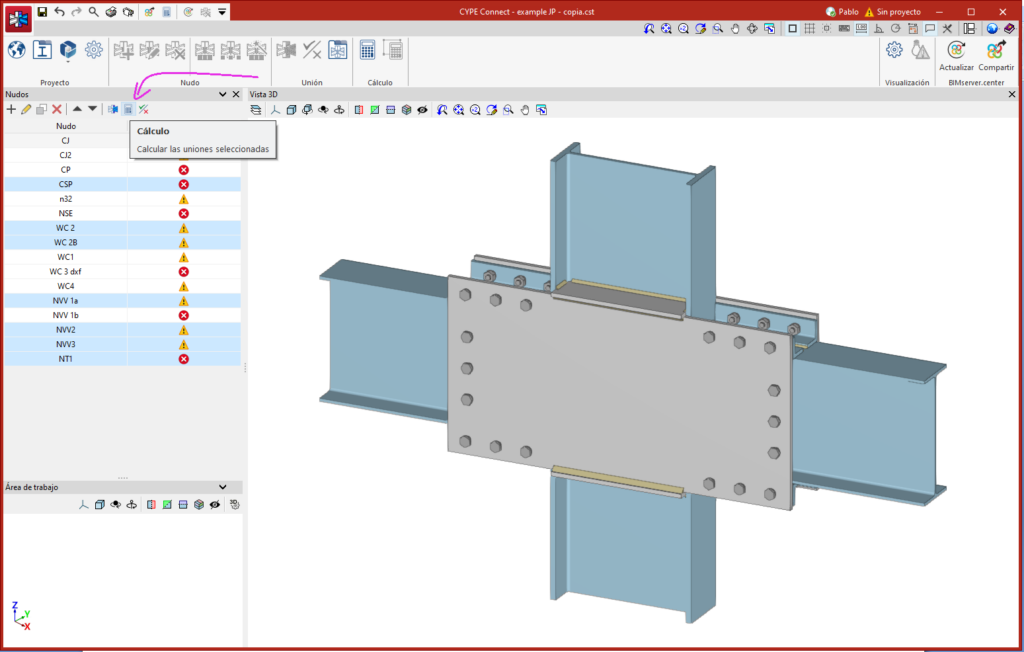Select the NVV 1b node in list
Viewport: 1024px width, 652px height.
pyautogui.click(x=66, y=315)
